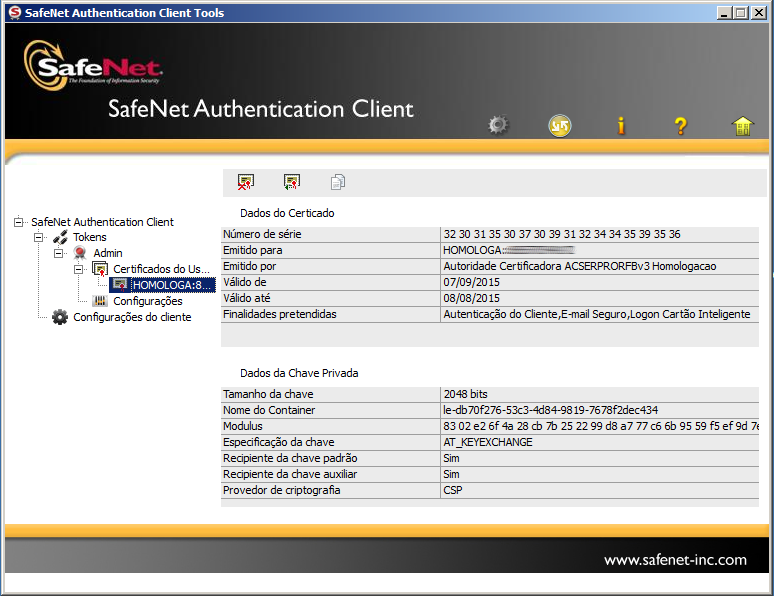Select HOMOLOGA:8... certificate tree item
774x596 pixels.
[x=173, y=285]
